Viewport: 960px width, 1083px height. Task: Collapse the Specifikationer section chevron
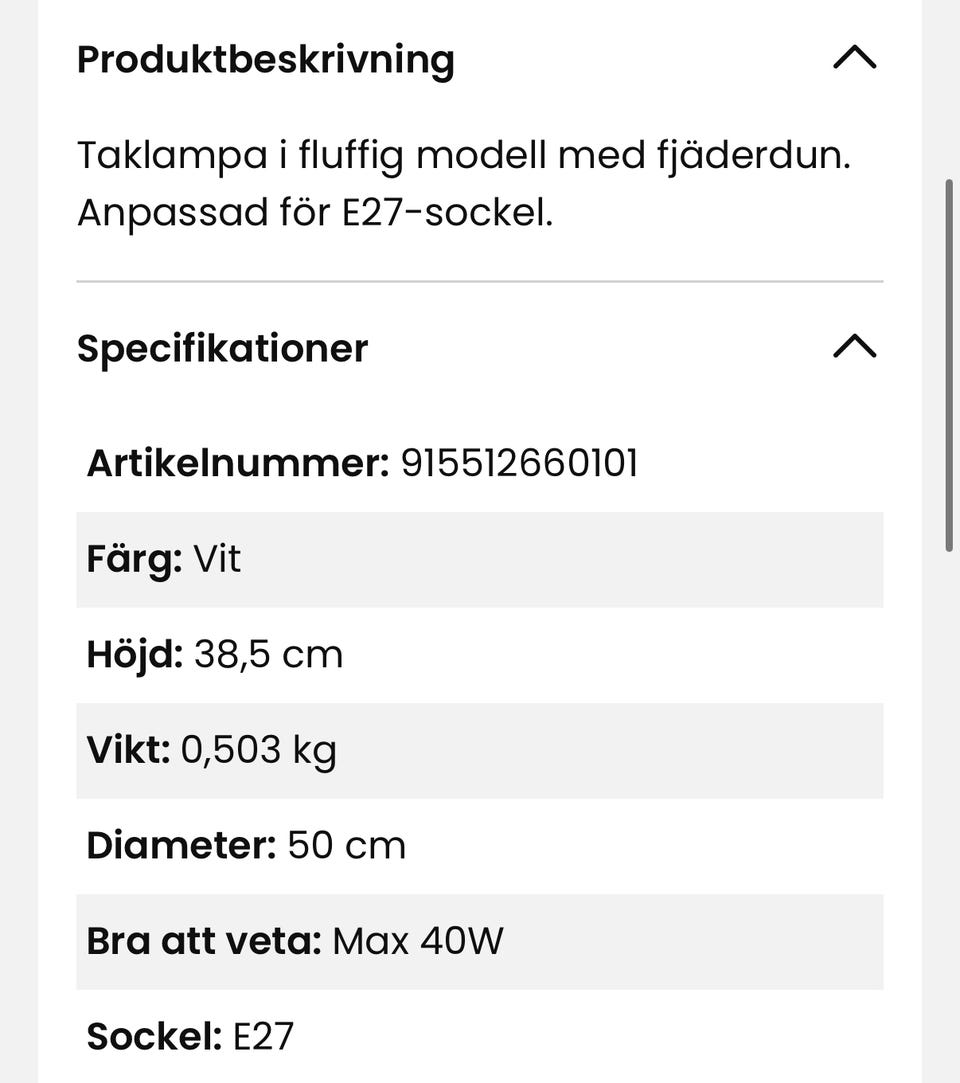(854, 347)
